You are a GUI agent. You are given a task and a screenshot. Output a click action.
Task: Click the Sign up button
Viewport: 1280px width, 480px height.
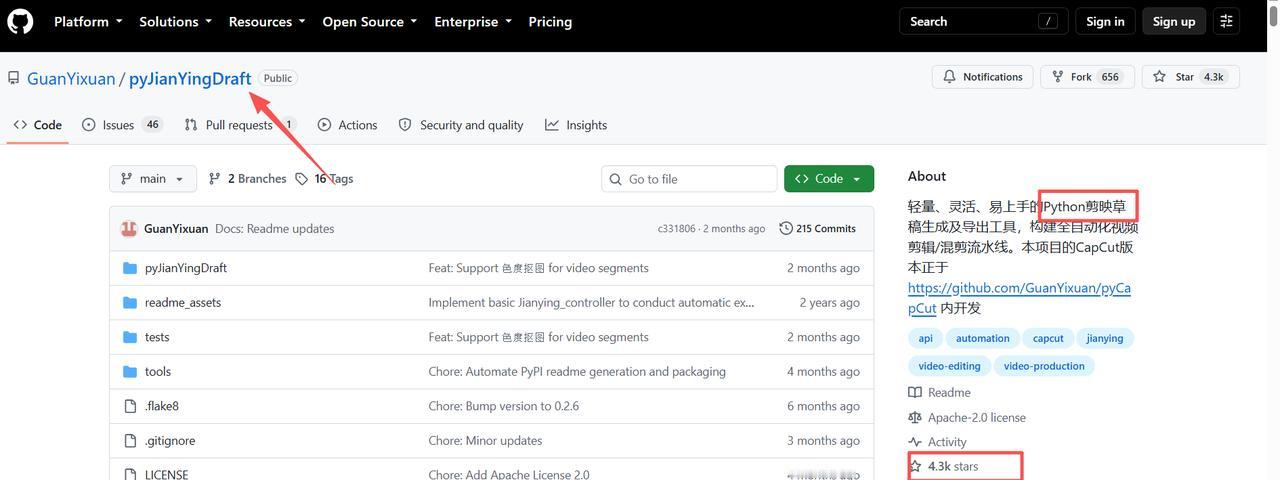pos(1174,21)
